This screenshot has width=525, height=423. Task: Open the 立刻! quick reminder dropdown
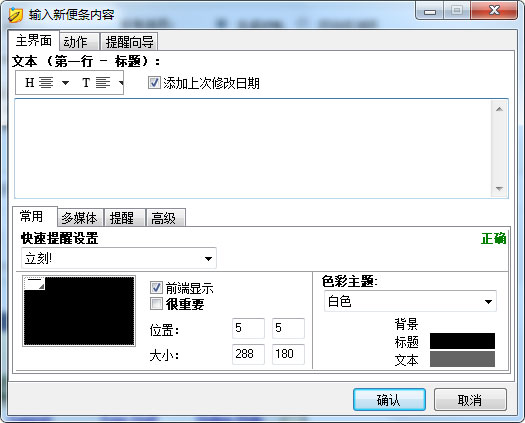point(119,258)
